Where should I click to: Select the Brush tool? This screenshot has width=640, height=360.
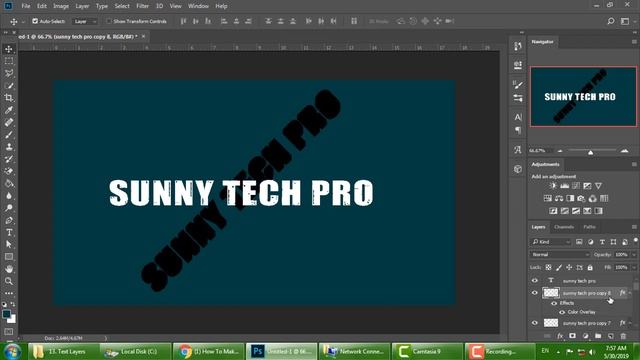9,135
